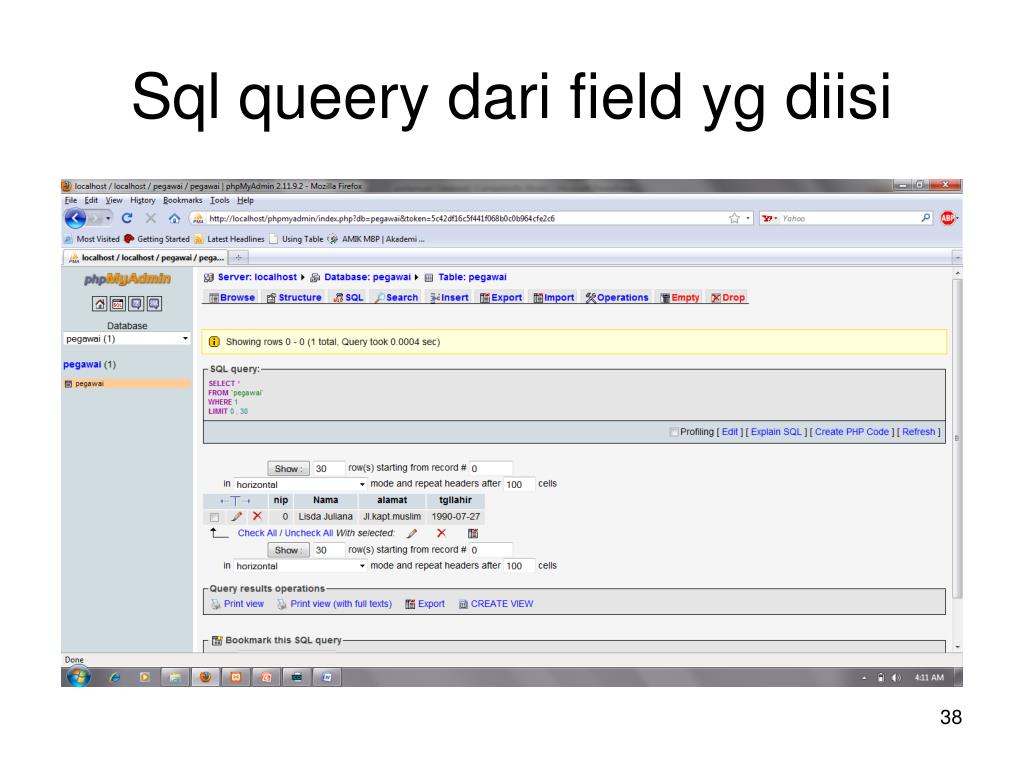Click the Refresh link in SQL box
The width and height of the screenshot is (1024, 768).
(x=918, y=432)
